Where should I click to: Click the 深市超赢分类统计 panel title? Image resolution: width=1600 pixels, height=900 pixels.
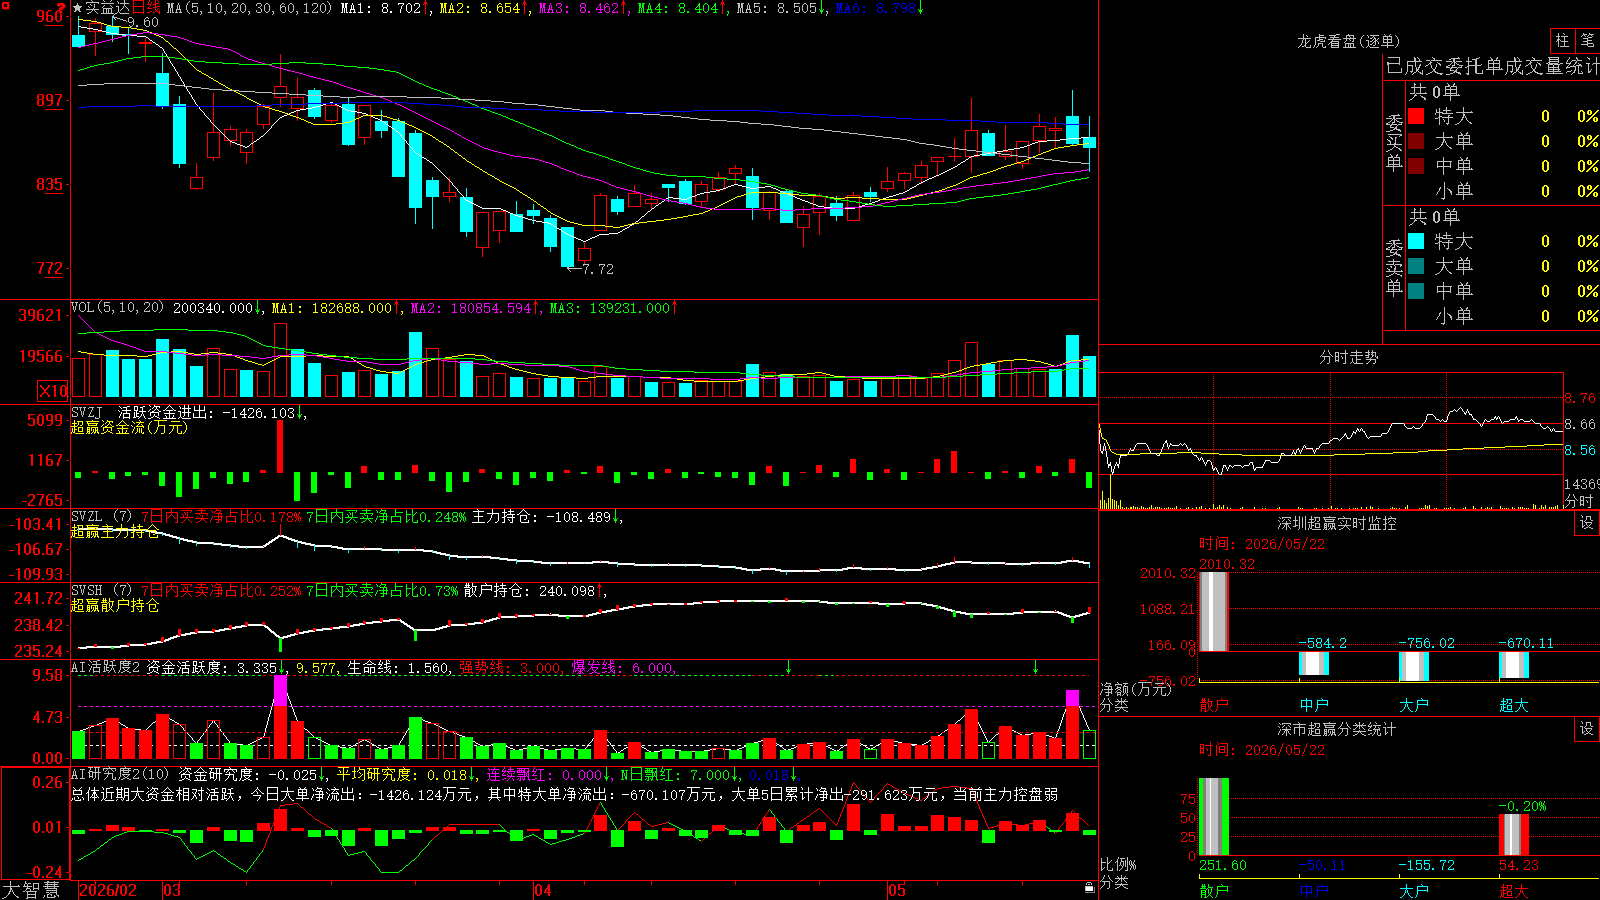tap(1337, 729)
